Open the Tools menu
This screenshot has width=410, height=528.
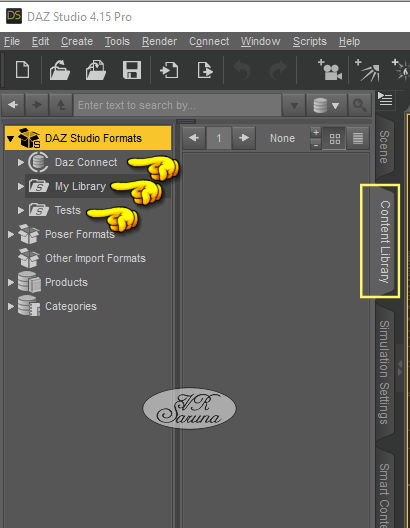click(117, 41)
